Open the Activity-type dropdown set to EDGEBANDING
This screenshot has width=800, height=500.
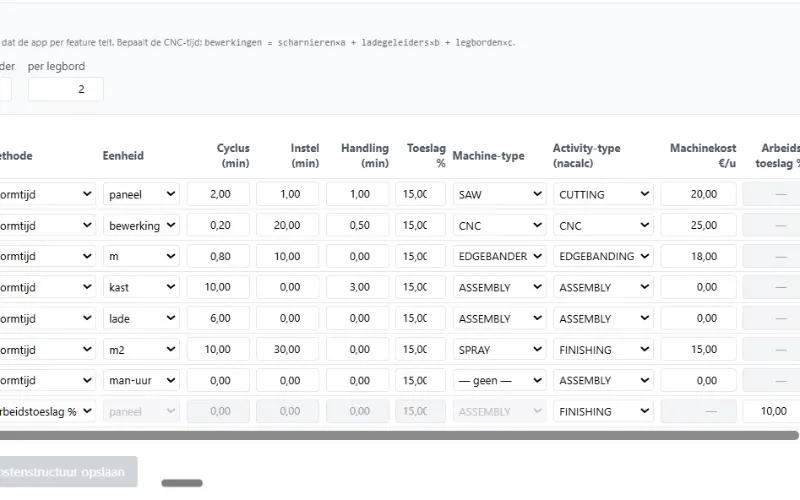[x=604, y=256]
